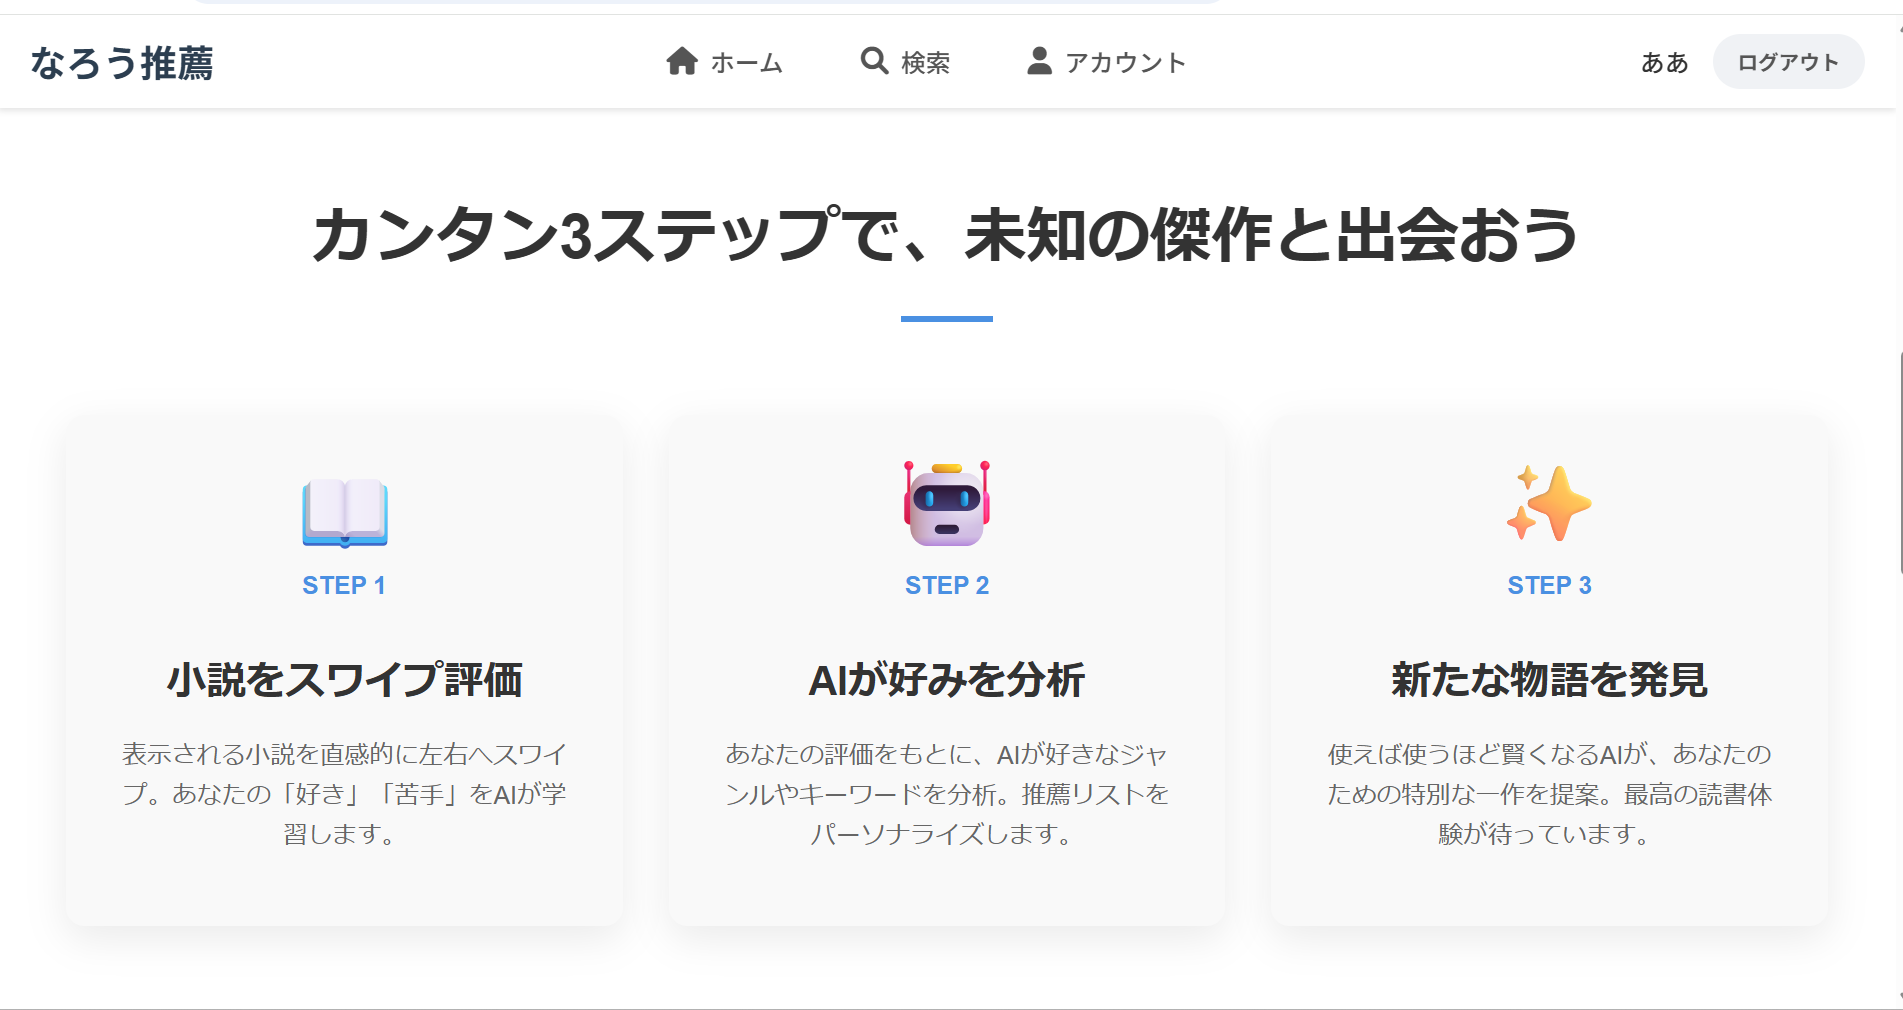
Task: Click the account person icon
Action: pos(1039,61)
